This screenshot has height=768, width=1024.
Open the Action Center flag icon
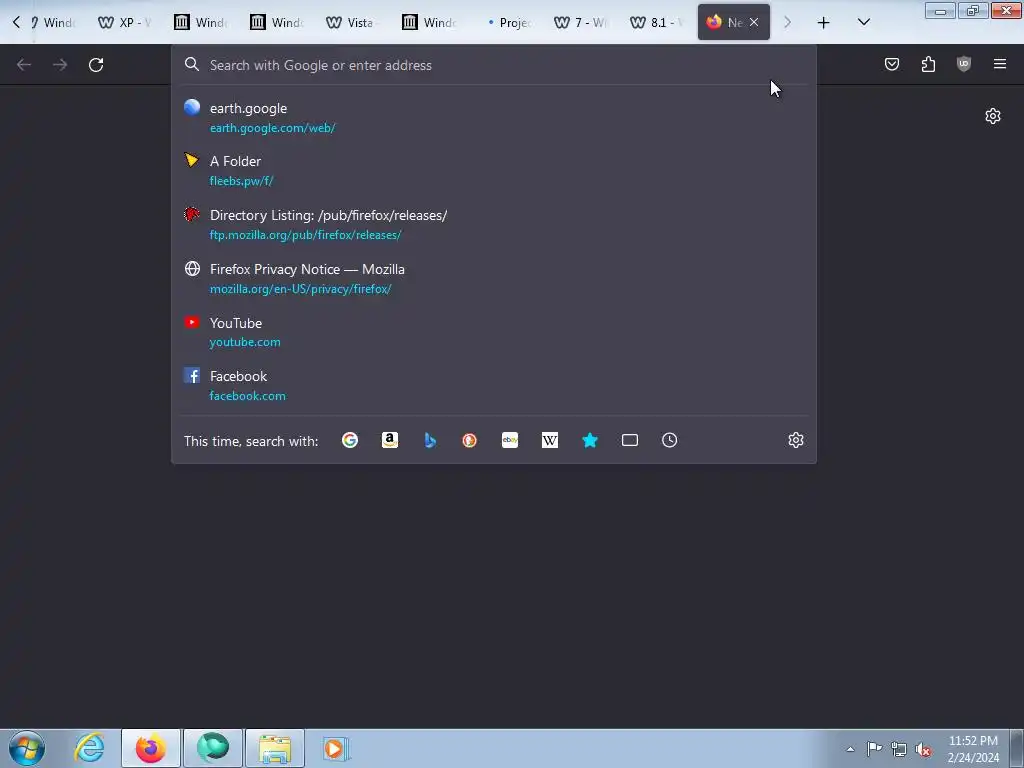pos(874,749)
